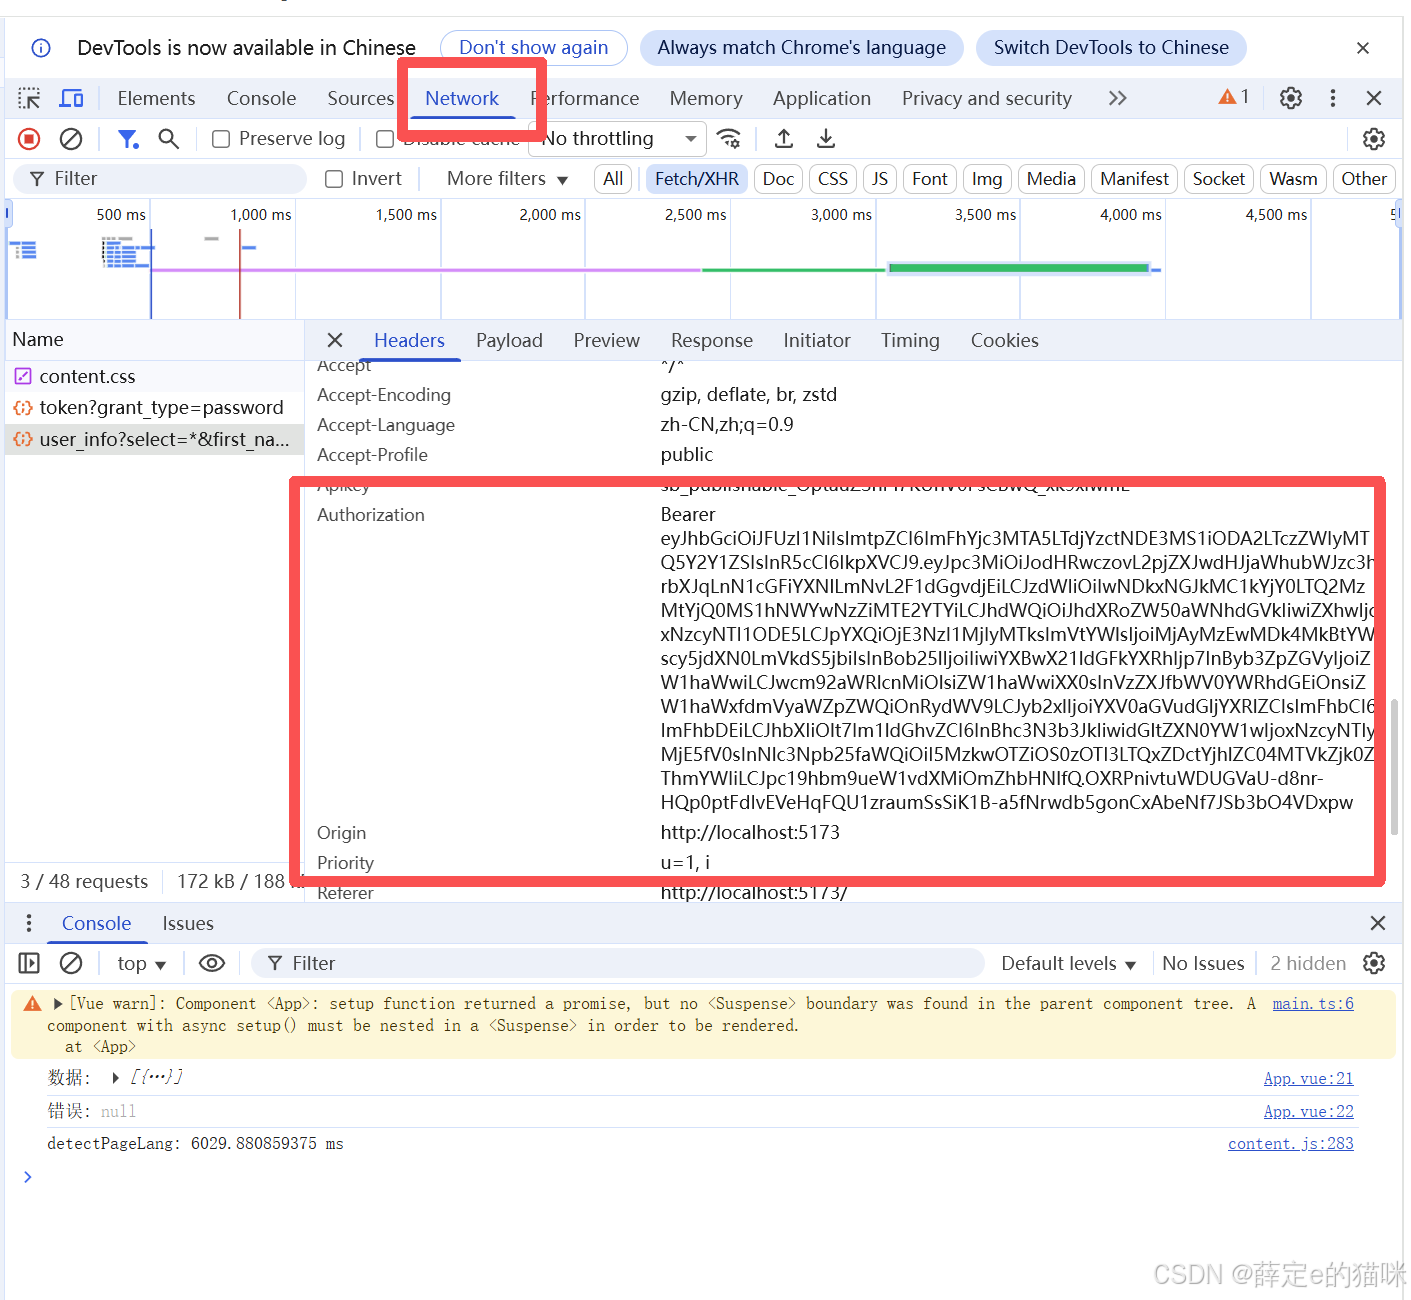Screen dimensions: 1411x1300
Task: Open the No throttling dropdown
Action: point(617,139)
